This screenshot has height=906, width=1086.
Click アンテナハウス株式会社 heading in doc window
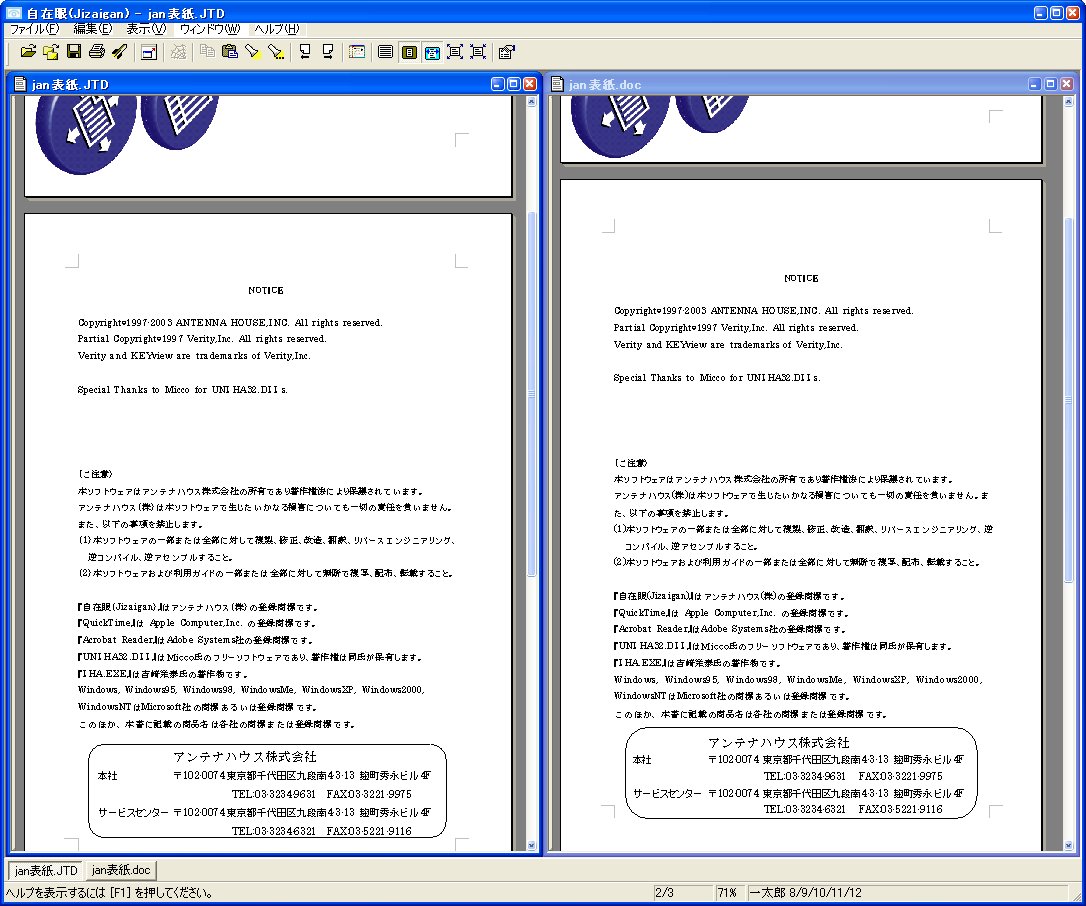tap(779, 742)
